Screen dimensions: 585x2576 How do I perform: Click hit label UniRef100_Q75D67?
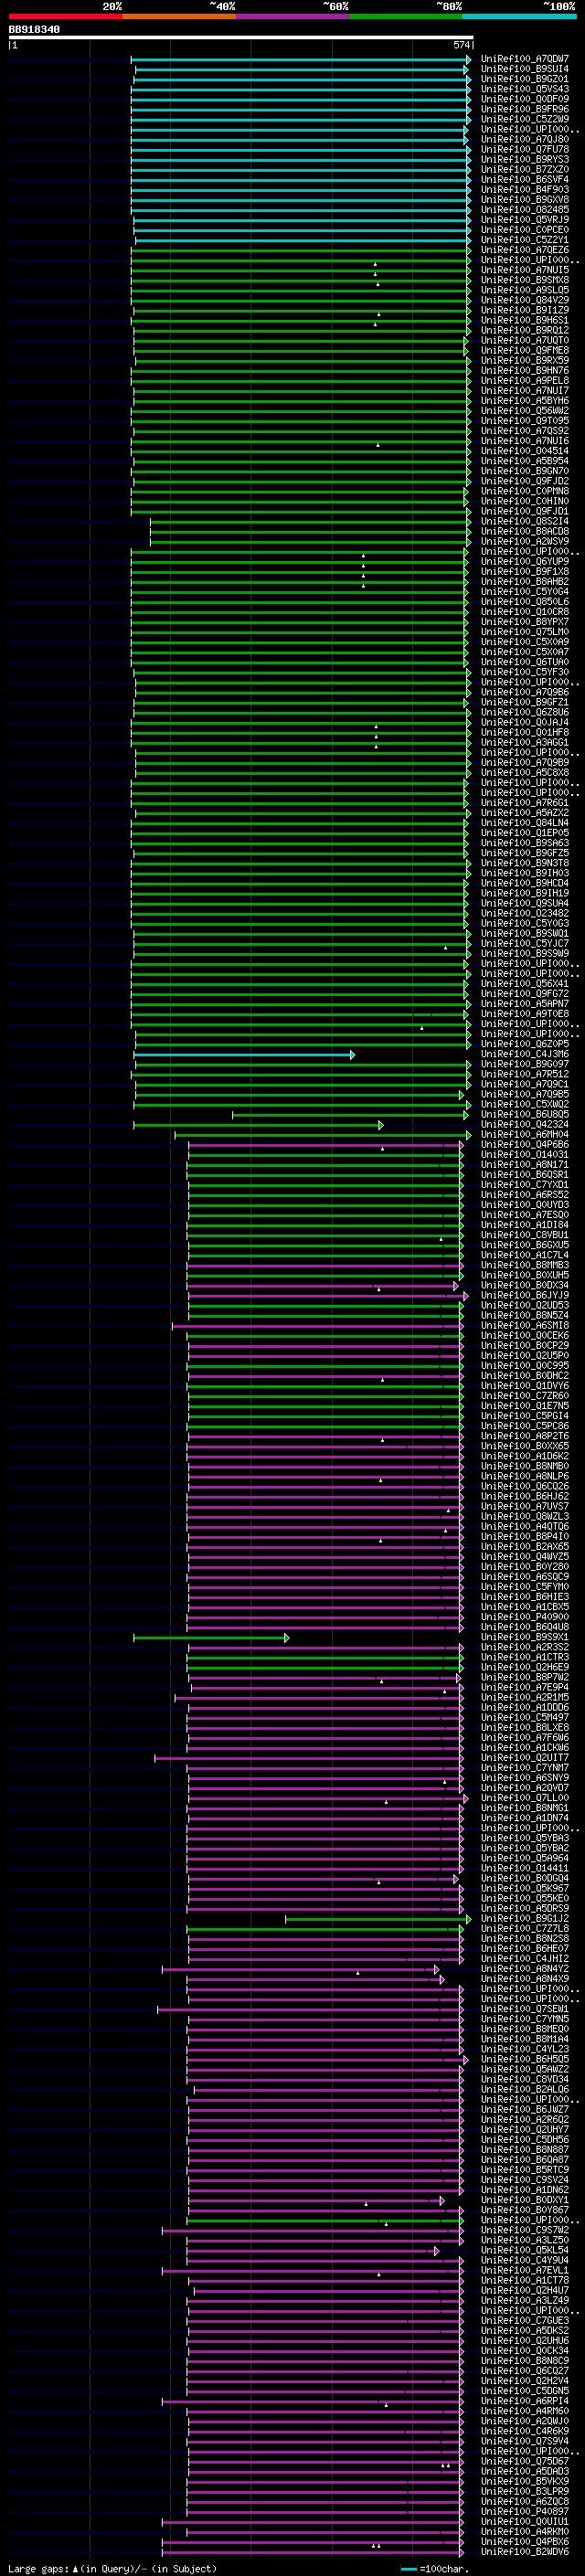click(525, 2461)
